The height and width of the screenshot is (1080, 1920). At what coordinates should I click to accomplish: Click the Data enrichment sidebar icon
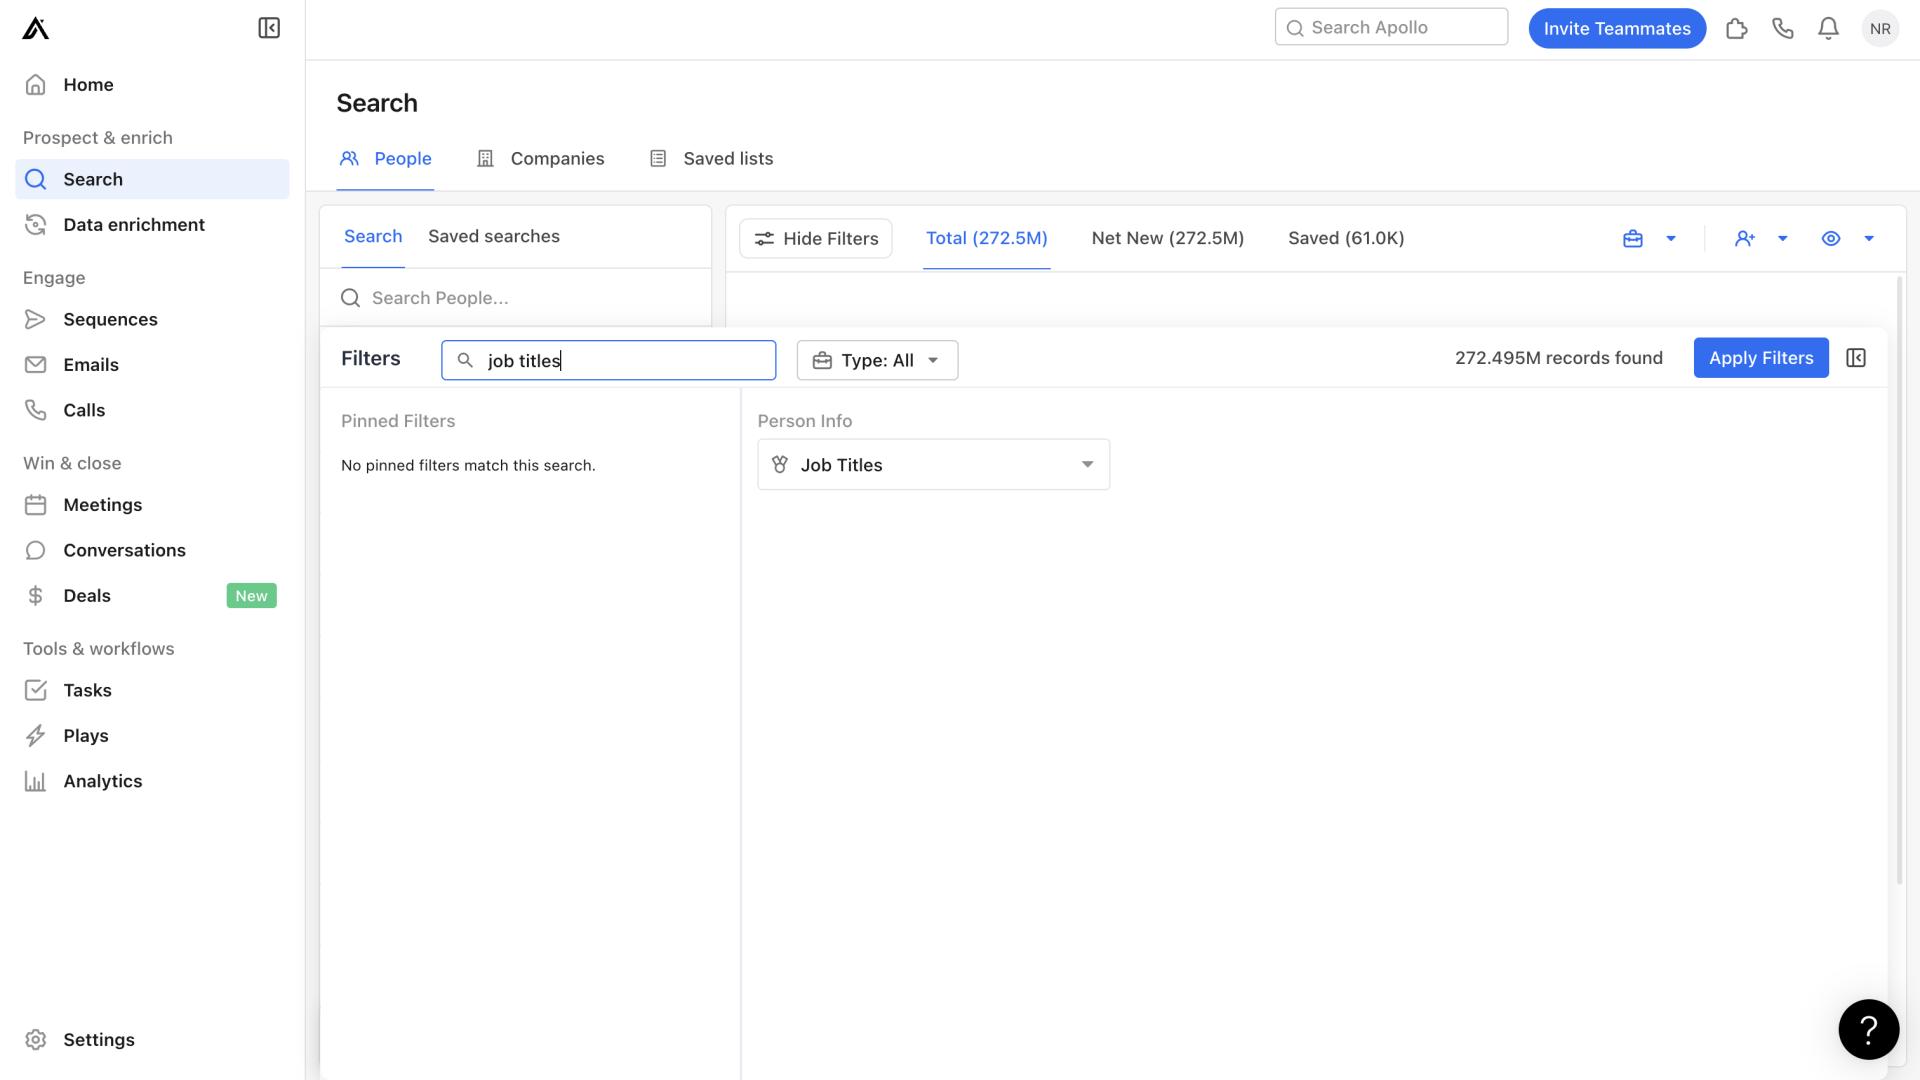click(36, 223)
